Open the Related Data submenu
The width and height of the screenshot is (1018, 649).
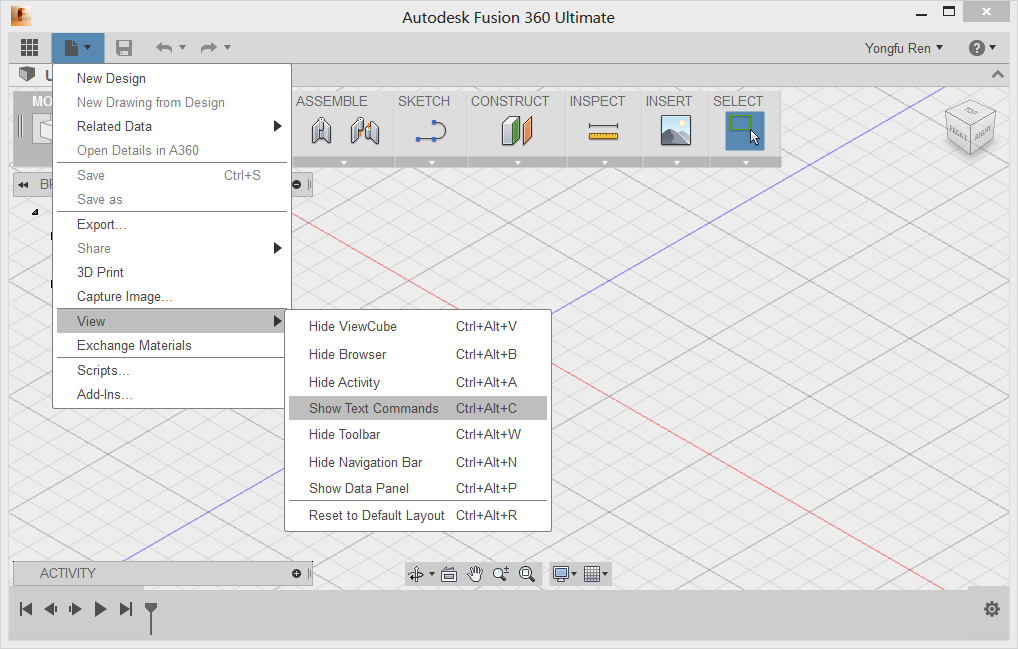(171, 127)
